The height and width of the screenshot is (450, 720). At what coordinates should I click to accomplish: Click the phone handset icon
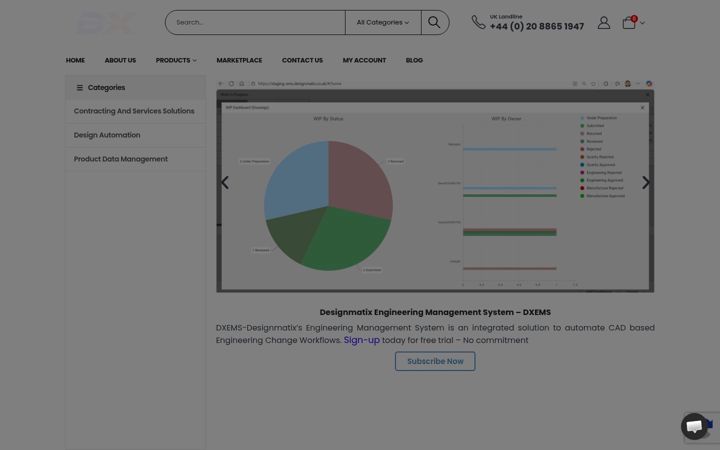(478, 22)
